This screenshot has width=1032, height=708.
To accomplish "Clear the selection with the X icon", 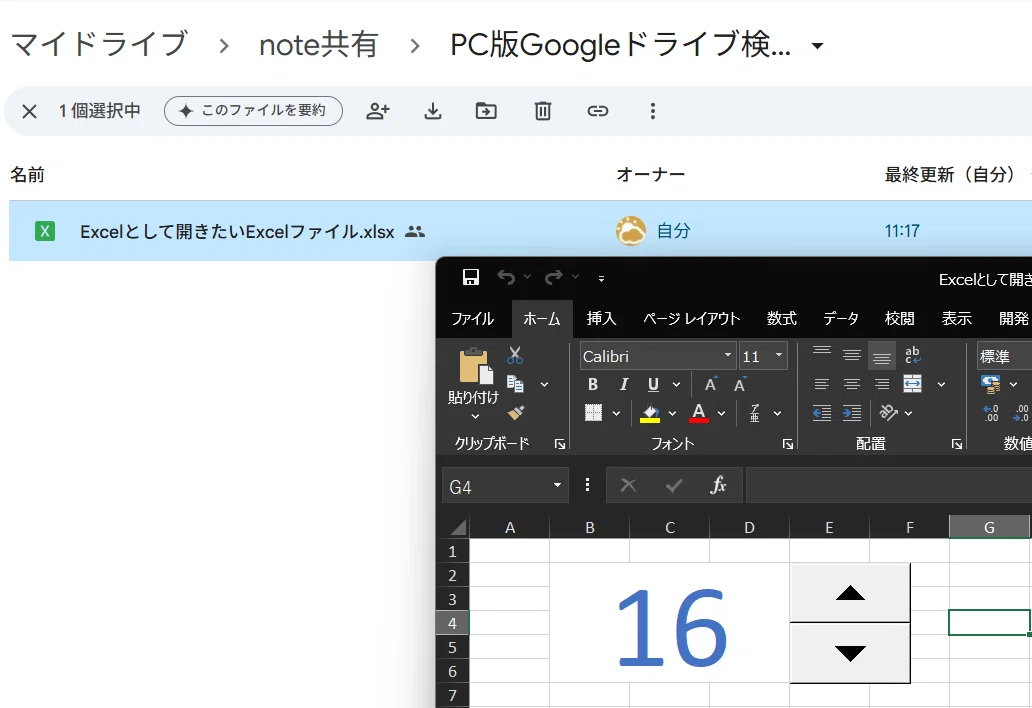I will [x=29, y=111].
